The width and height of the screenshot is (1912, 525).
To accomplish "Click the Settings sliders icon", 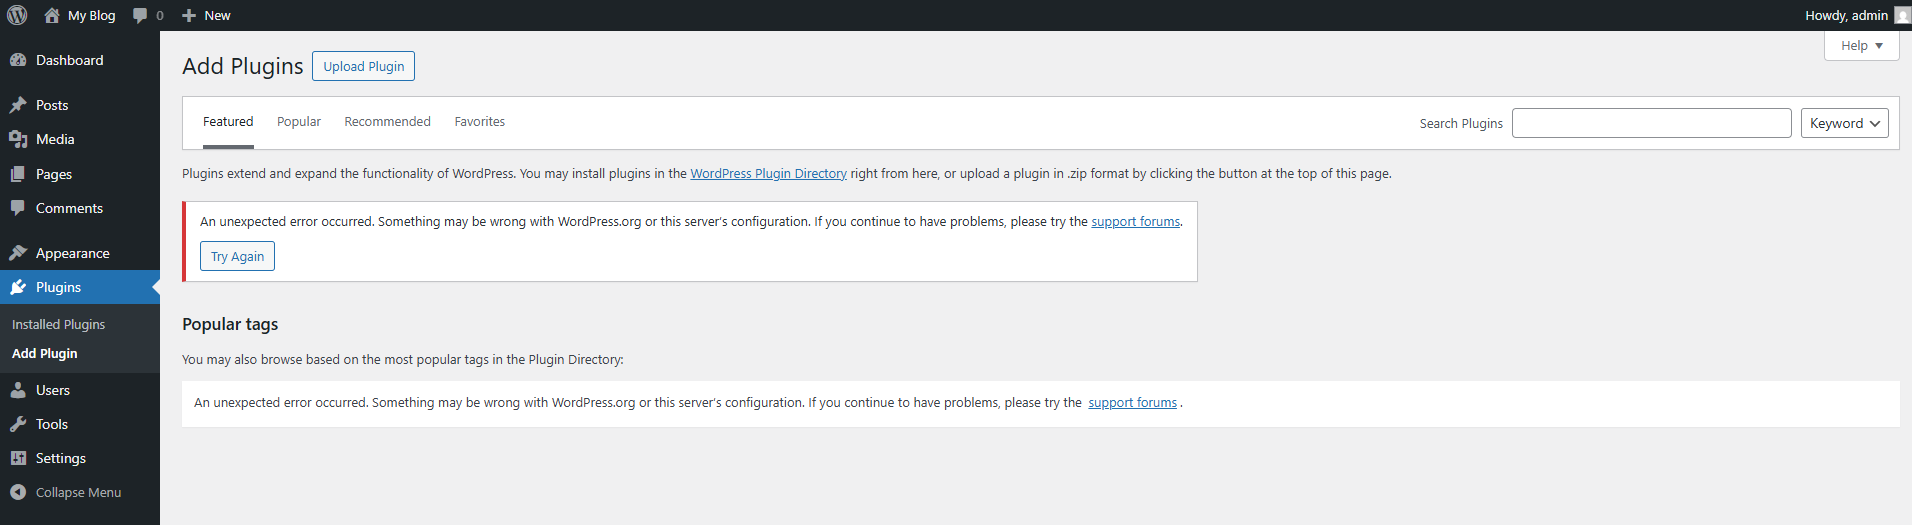I will [x=18, y=458].
